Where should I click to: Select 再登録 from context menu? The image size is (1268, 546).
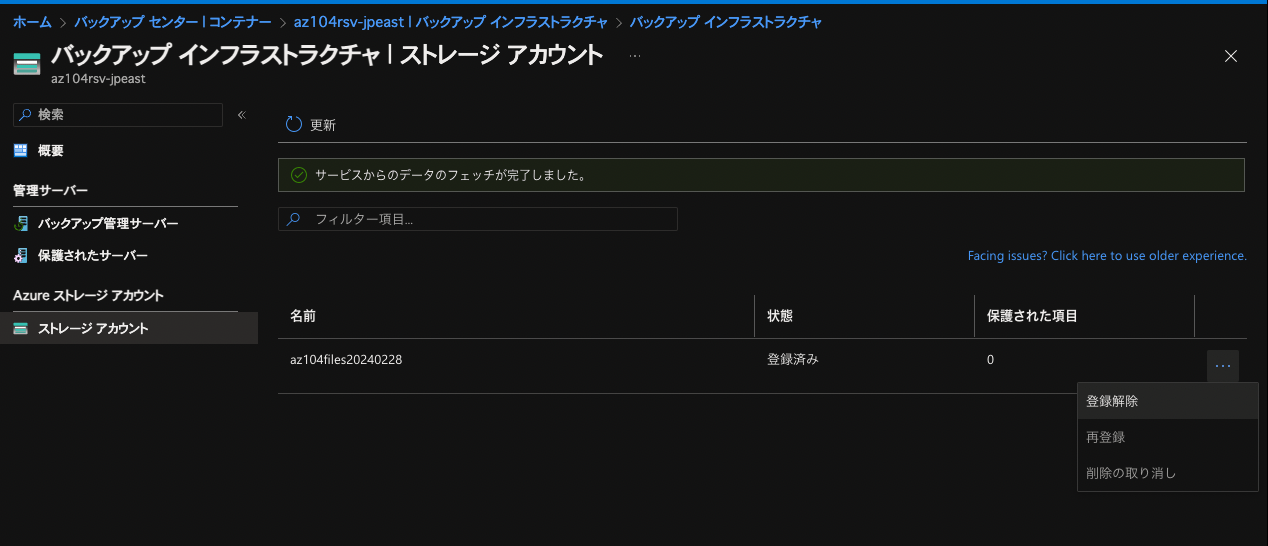1167,437
